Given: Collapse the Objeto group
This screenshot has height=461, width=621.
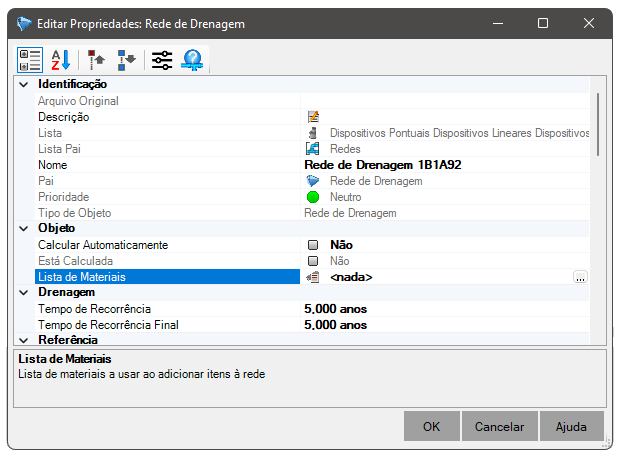Looking at the screenshot, I should [24, 229].
